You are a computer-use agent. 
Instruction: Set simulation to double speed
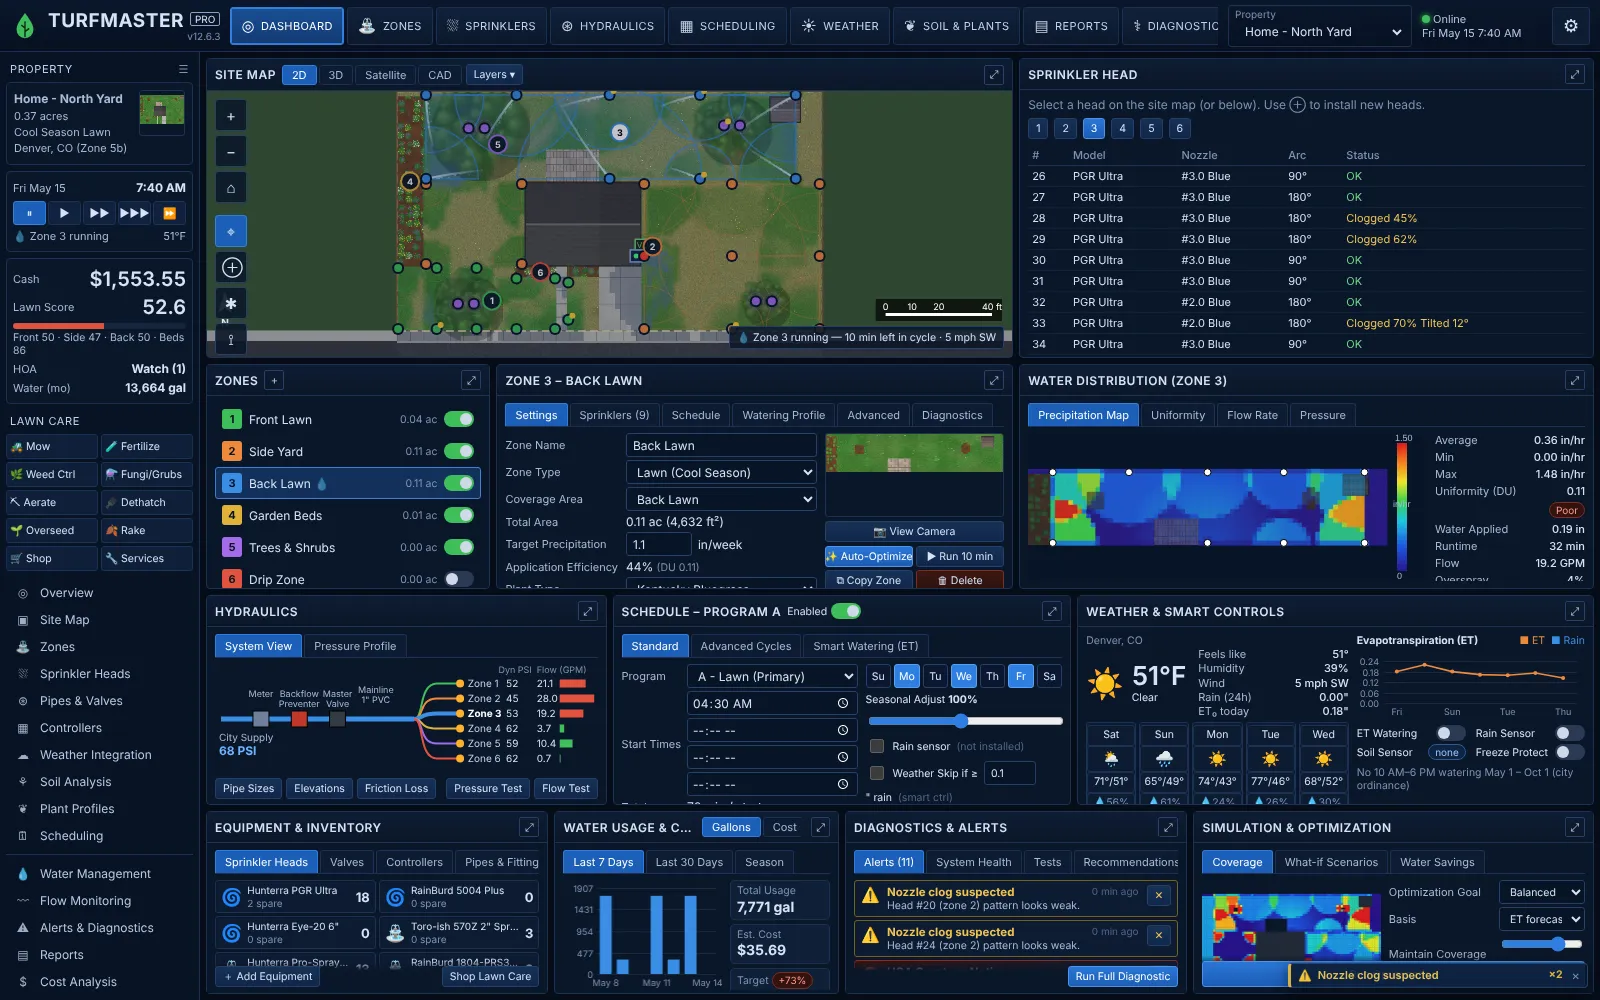99,213
